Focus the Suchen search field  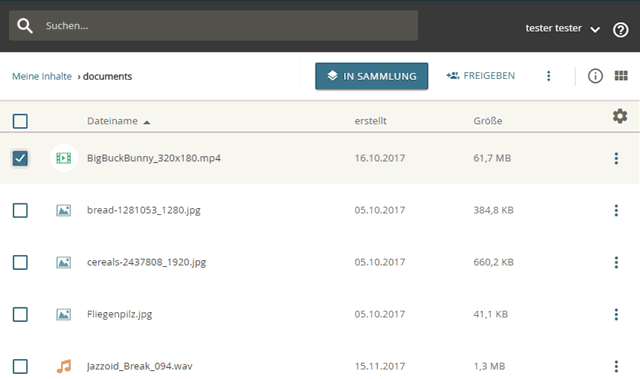click(x=213, y=26)
